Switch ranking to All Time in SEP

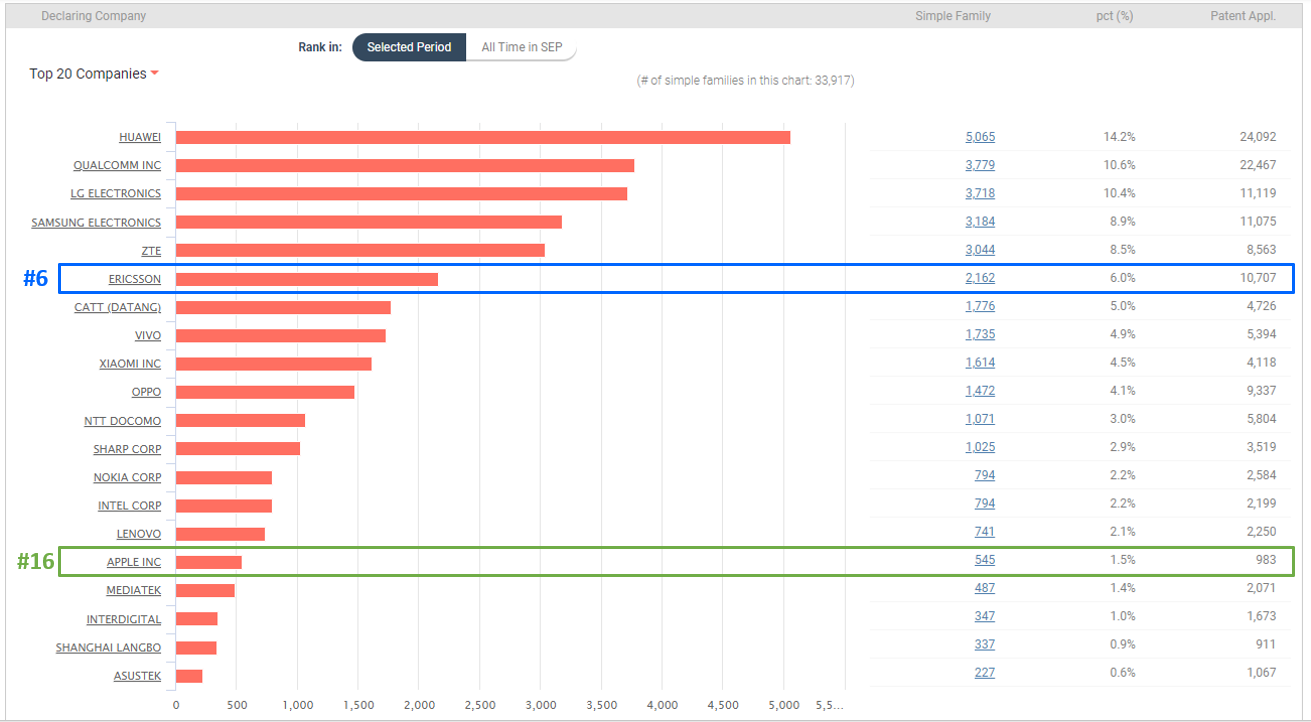521,47
